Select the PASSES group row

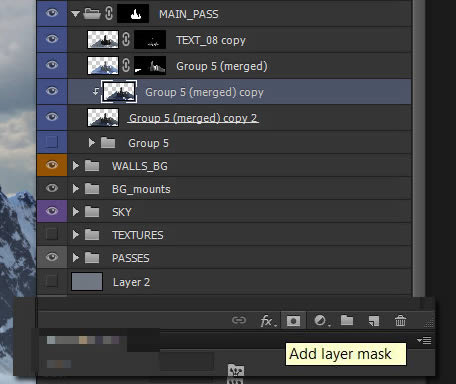(239, 257)
